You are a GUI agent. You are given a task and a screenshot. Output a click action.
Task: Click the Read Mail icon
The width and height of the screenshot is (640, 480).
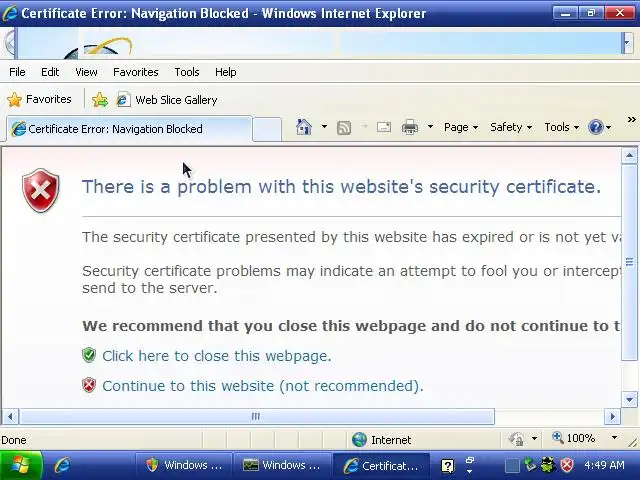point(384,127)
